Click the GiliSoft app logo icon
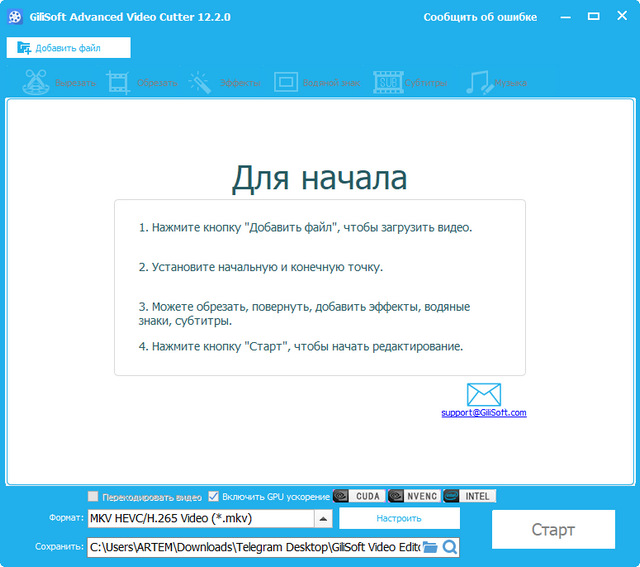Viewport: 640px width, 567px height. point(15,17)
